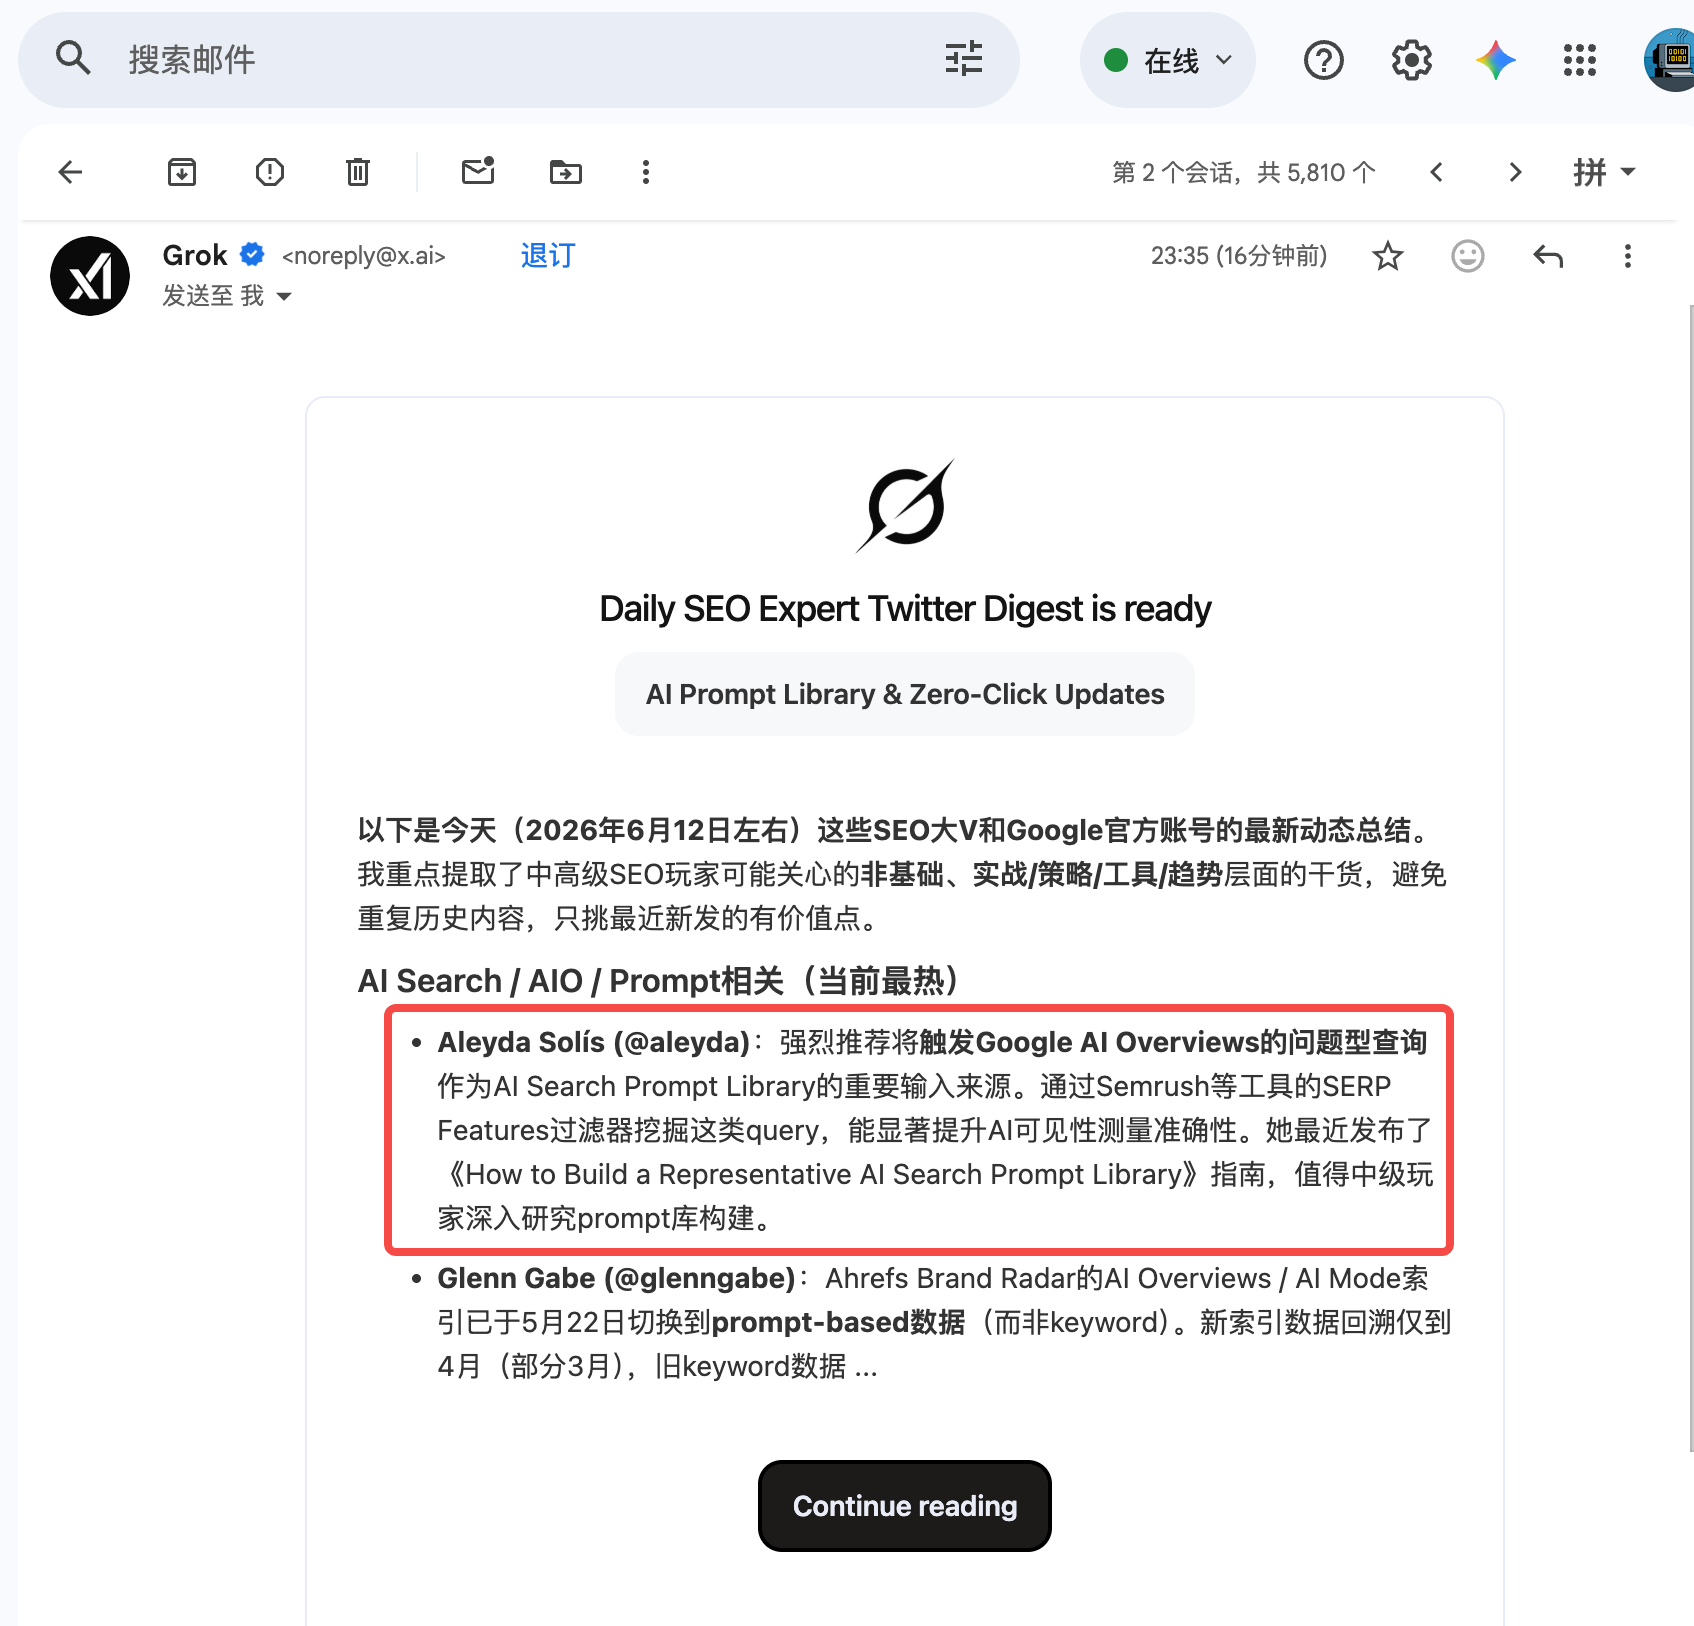
Task: Report this email as spam
Action: point(270,172)
